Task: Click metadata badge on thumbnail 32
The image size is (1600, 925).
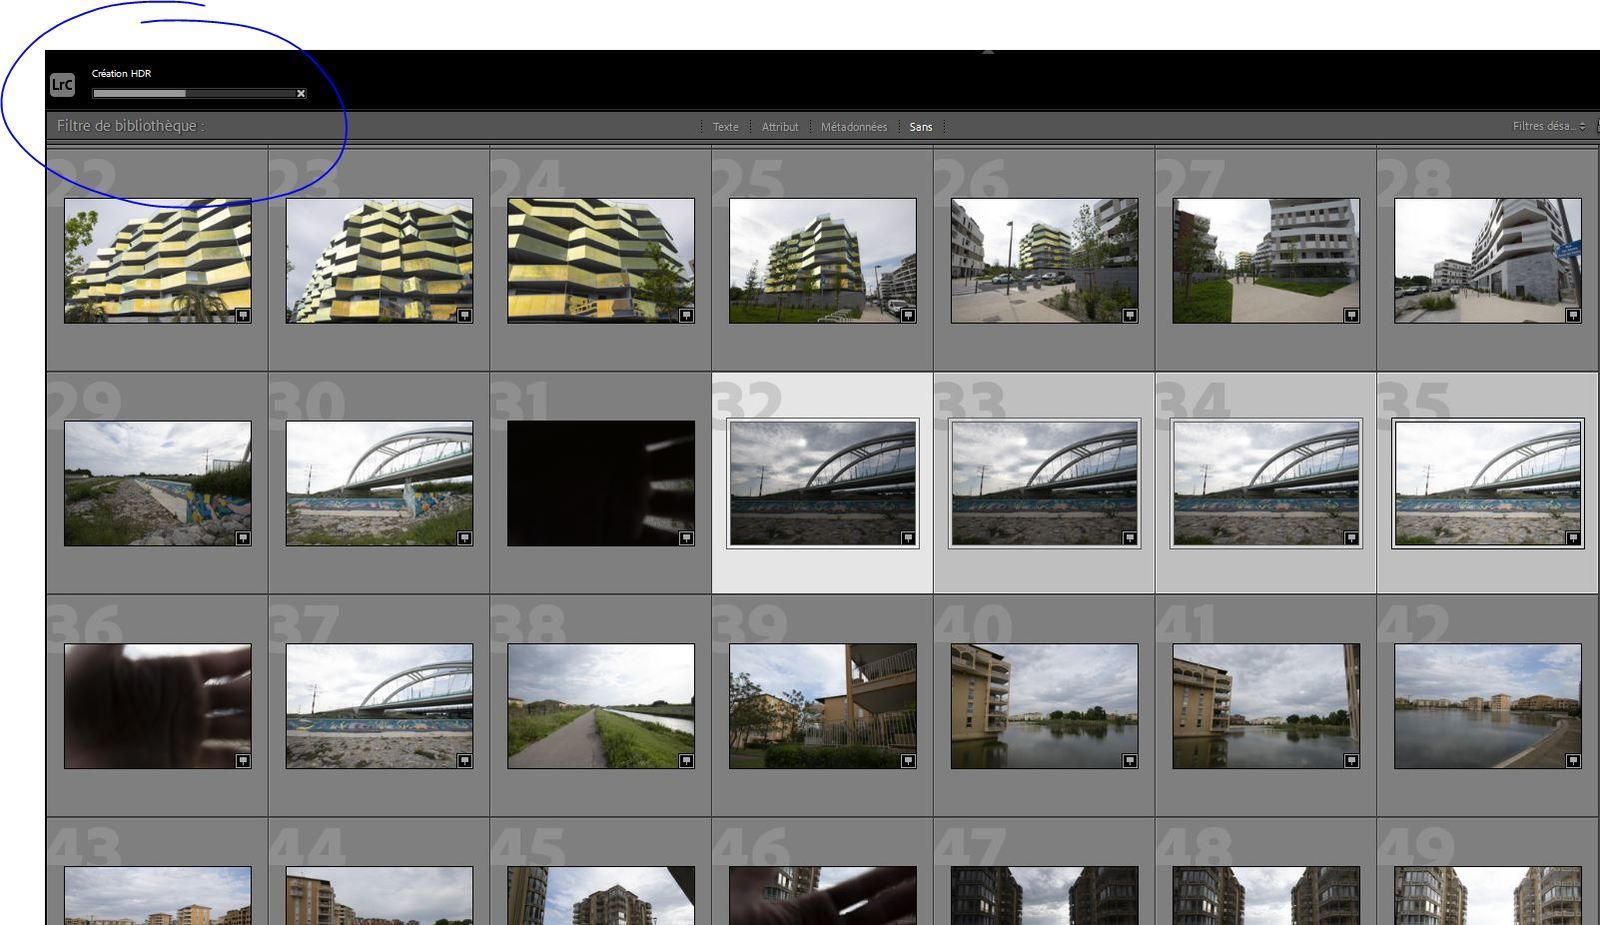Action: [908, 538]
